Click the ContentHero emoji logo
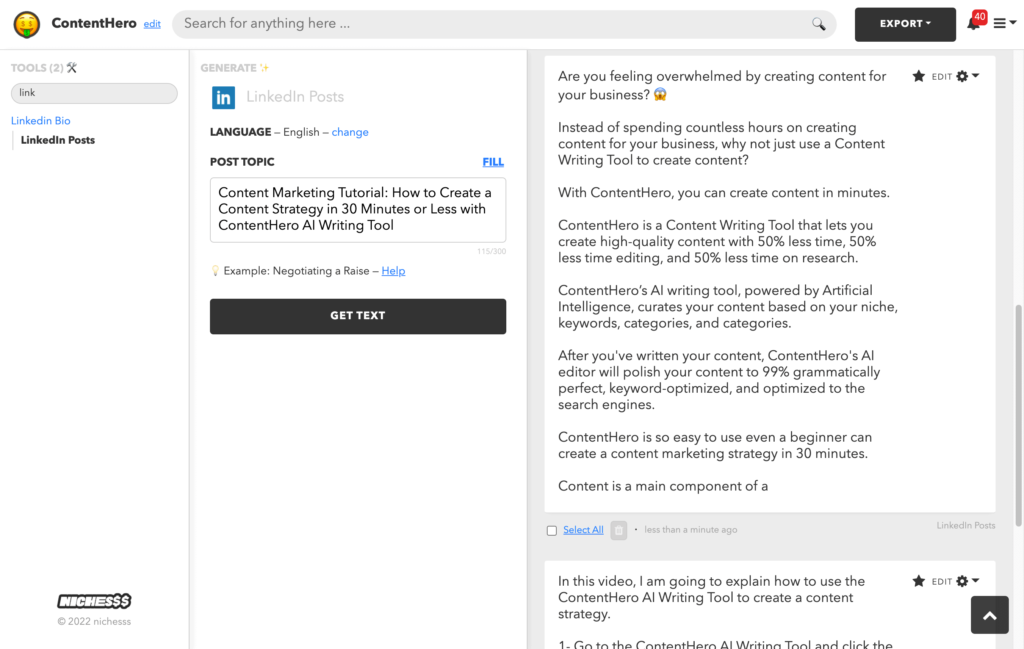Viewport: 1024px width, 649px height. tap(27, 24)
